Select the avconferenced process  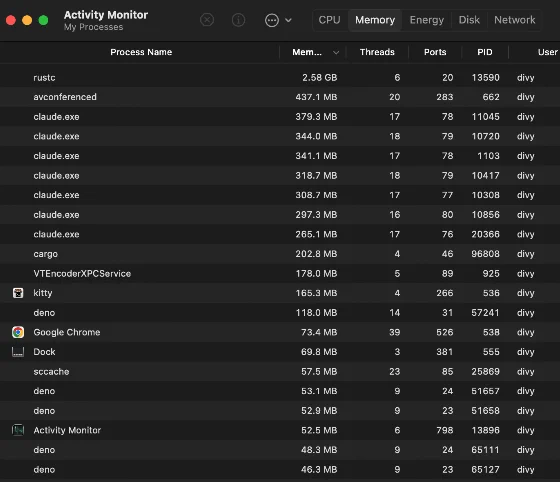[x=280, y=97]
